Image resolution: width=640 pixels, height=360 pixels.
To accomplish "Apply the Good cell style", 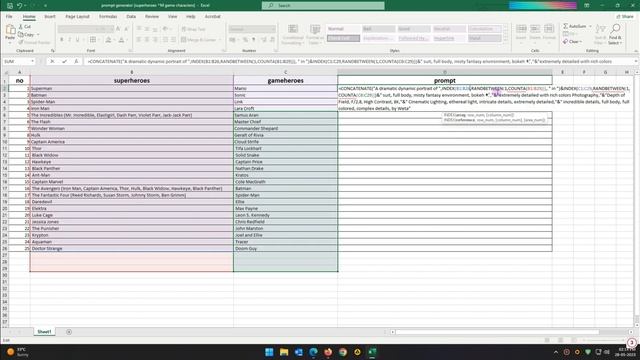I will point(413,29).
